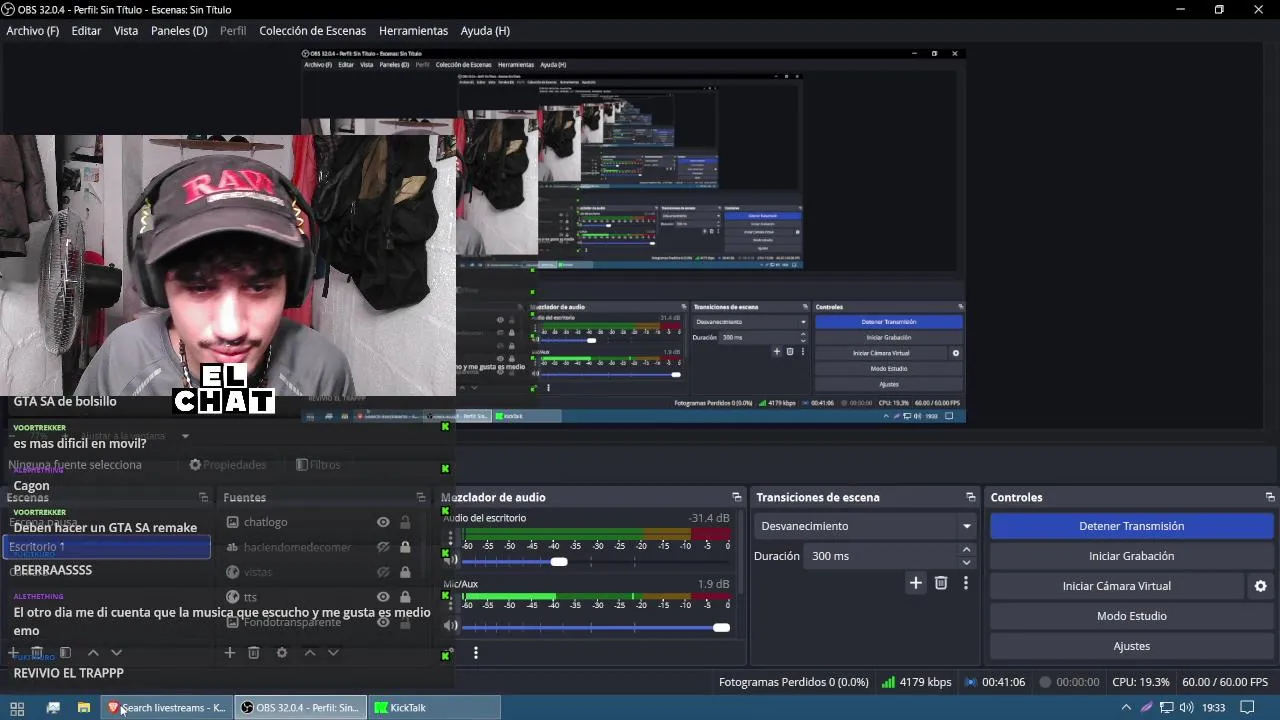The image size is (1280, 720).
Task: Move the source up in the Fuentes list
Action: (310, 652)
